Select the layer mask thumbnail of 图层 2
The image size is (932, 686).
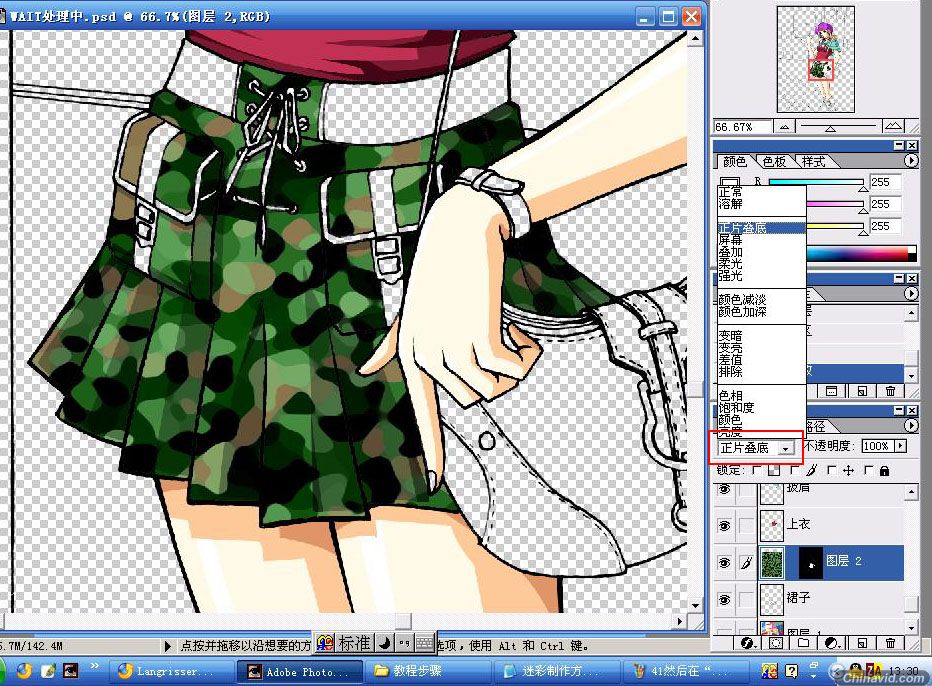point(810,562)
